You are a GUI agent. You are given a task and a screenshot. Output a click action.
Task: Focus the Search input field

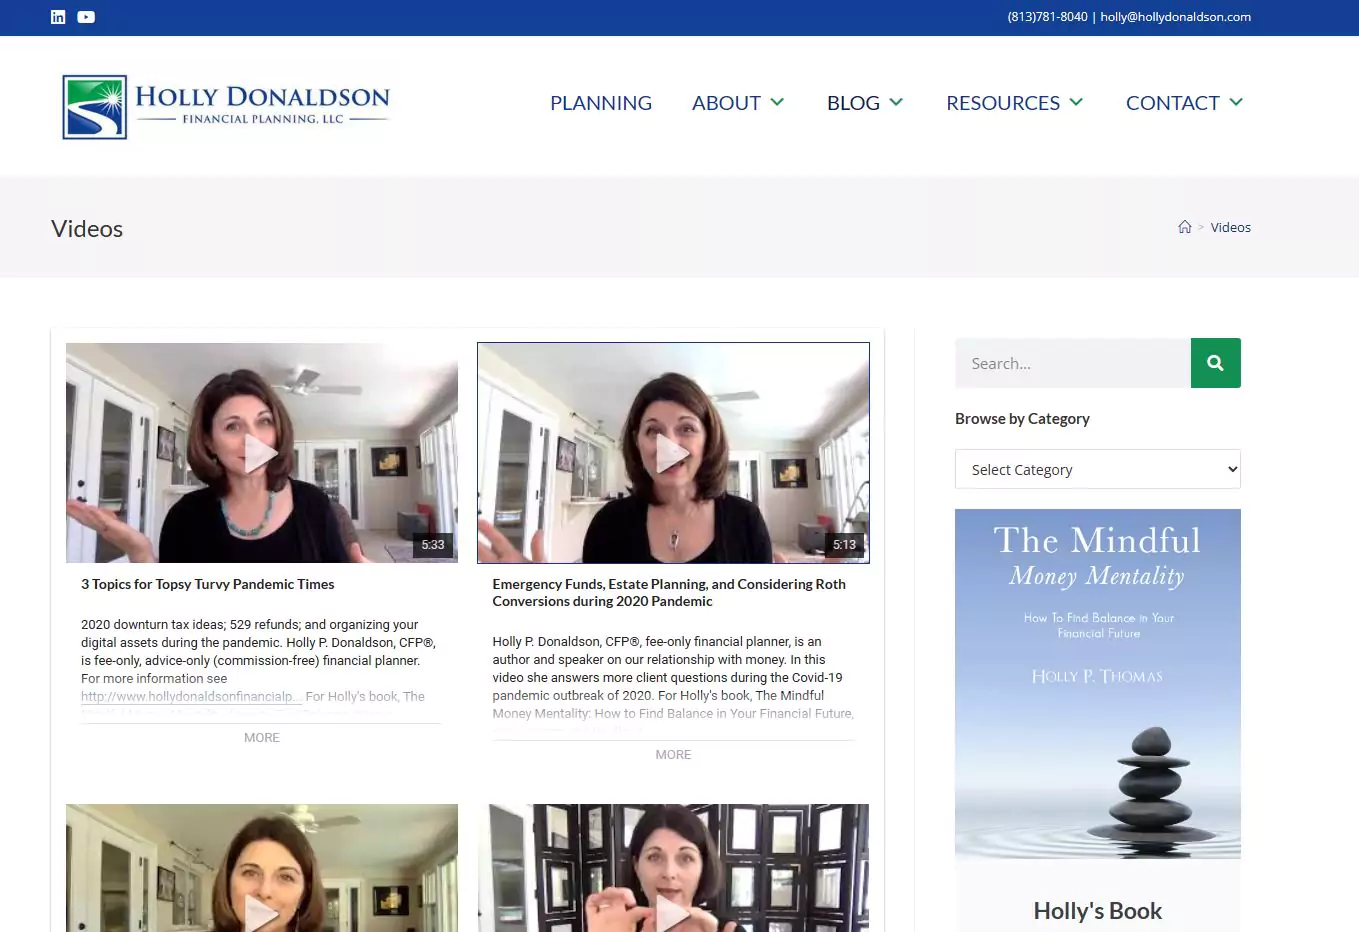(1073, 363)
